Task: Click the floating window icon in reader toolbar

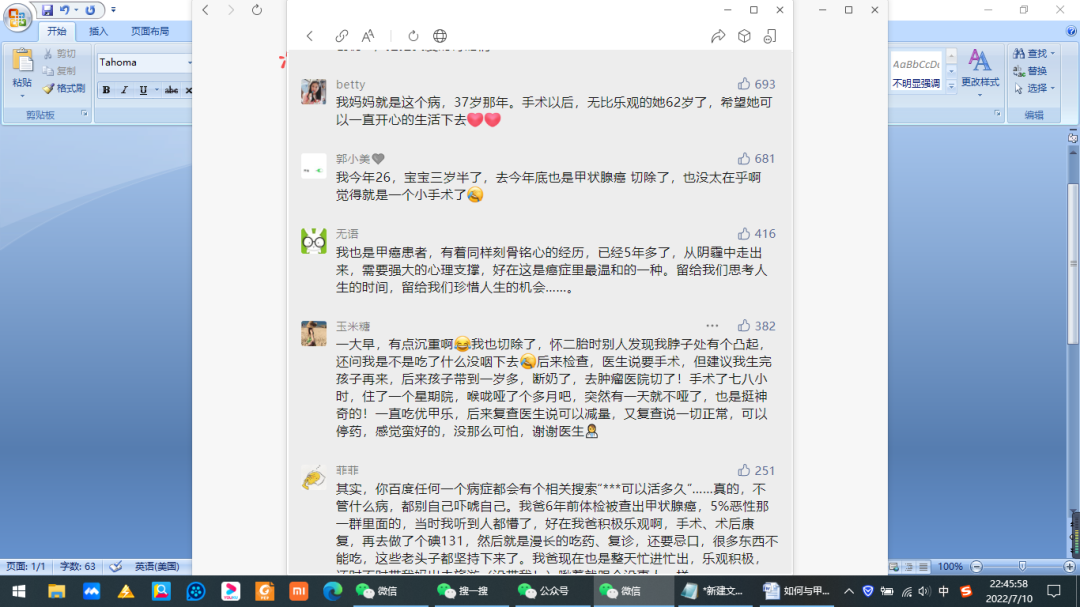Action: pos(770,35)
